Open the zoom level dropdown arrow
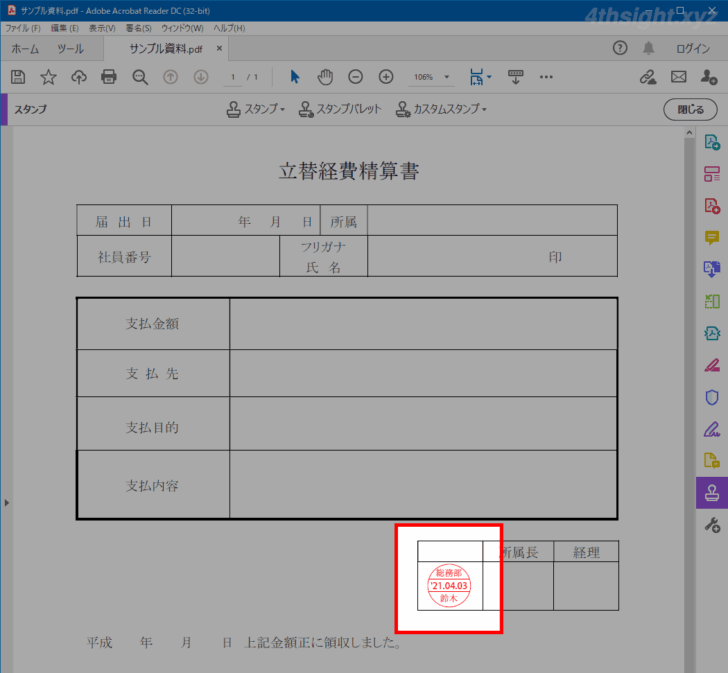Image resolution: width=728 pixels, height=673 pixels. pos(447,77)
